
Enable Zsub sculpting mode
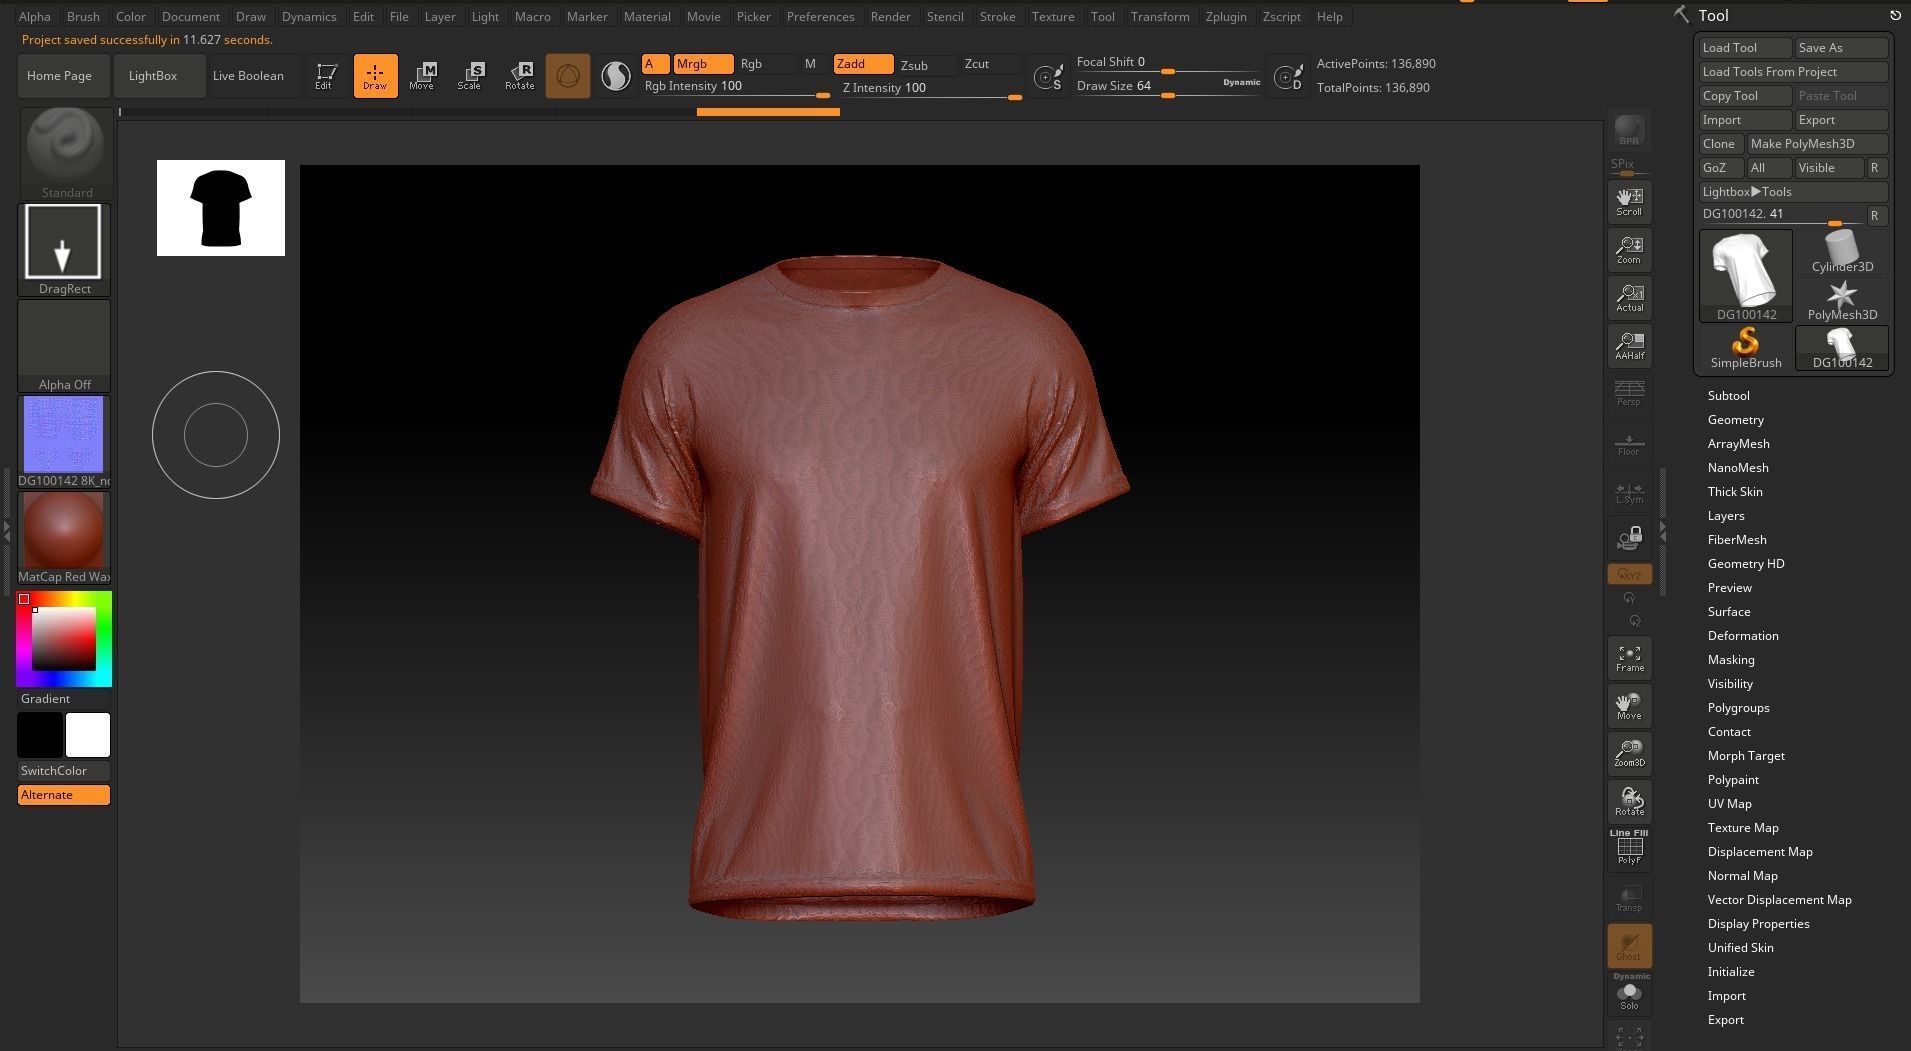pos(926,65)
